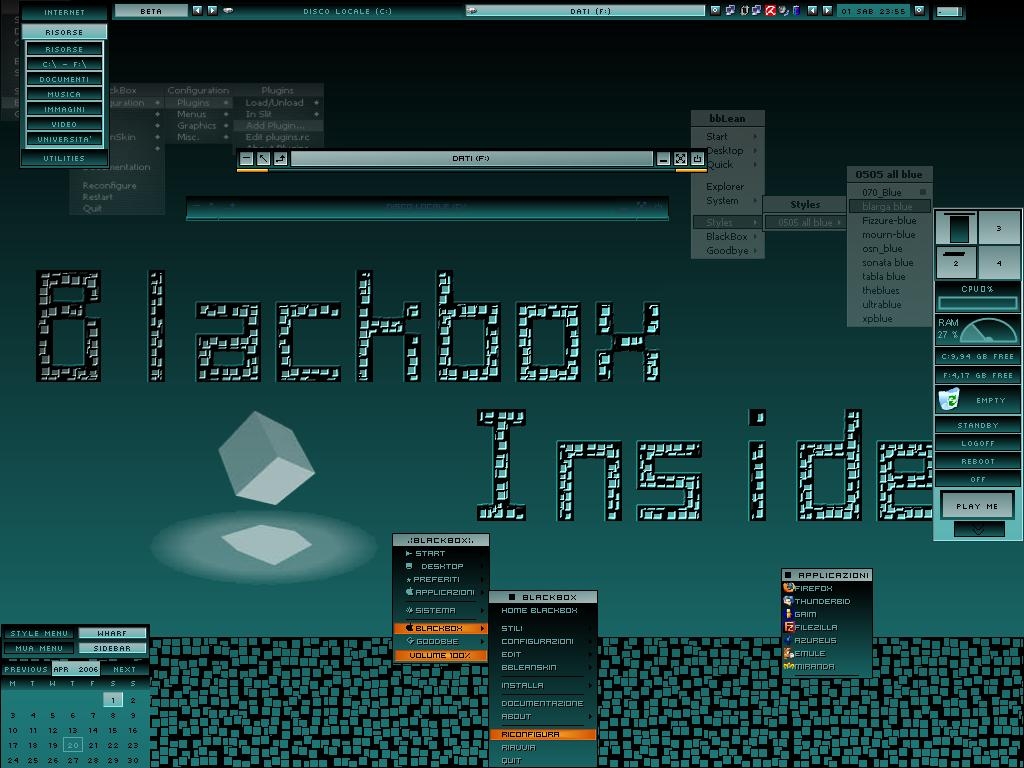Expand the Applicazioni entry in Blackbox menu
The width and height of the screenshot is (1024, 768).
pyautogui.click(x=441, y=592)
